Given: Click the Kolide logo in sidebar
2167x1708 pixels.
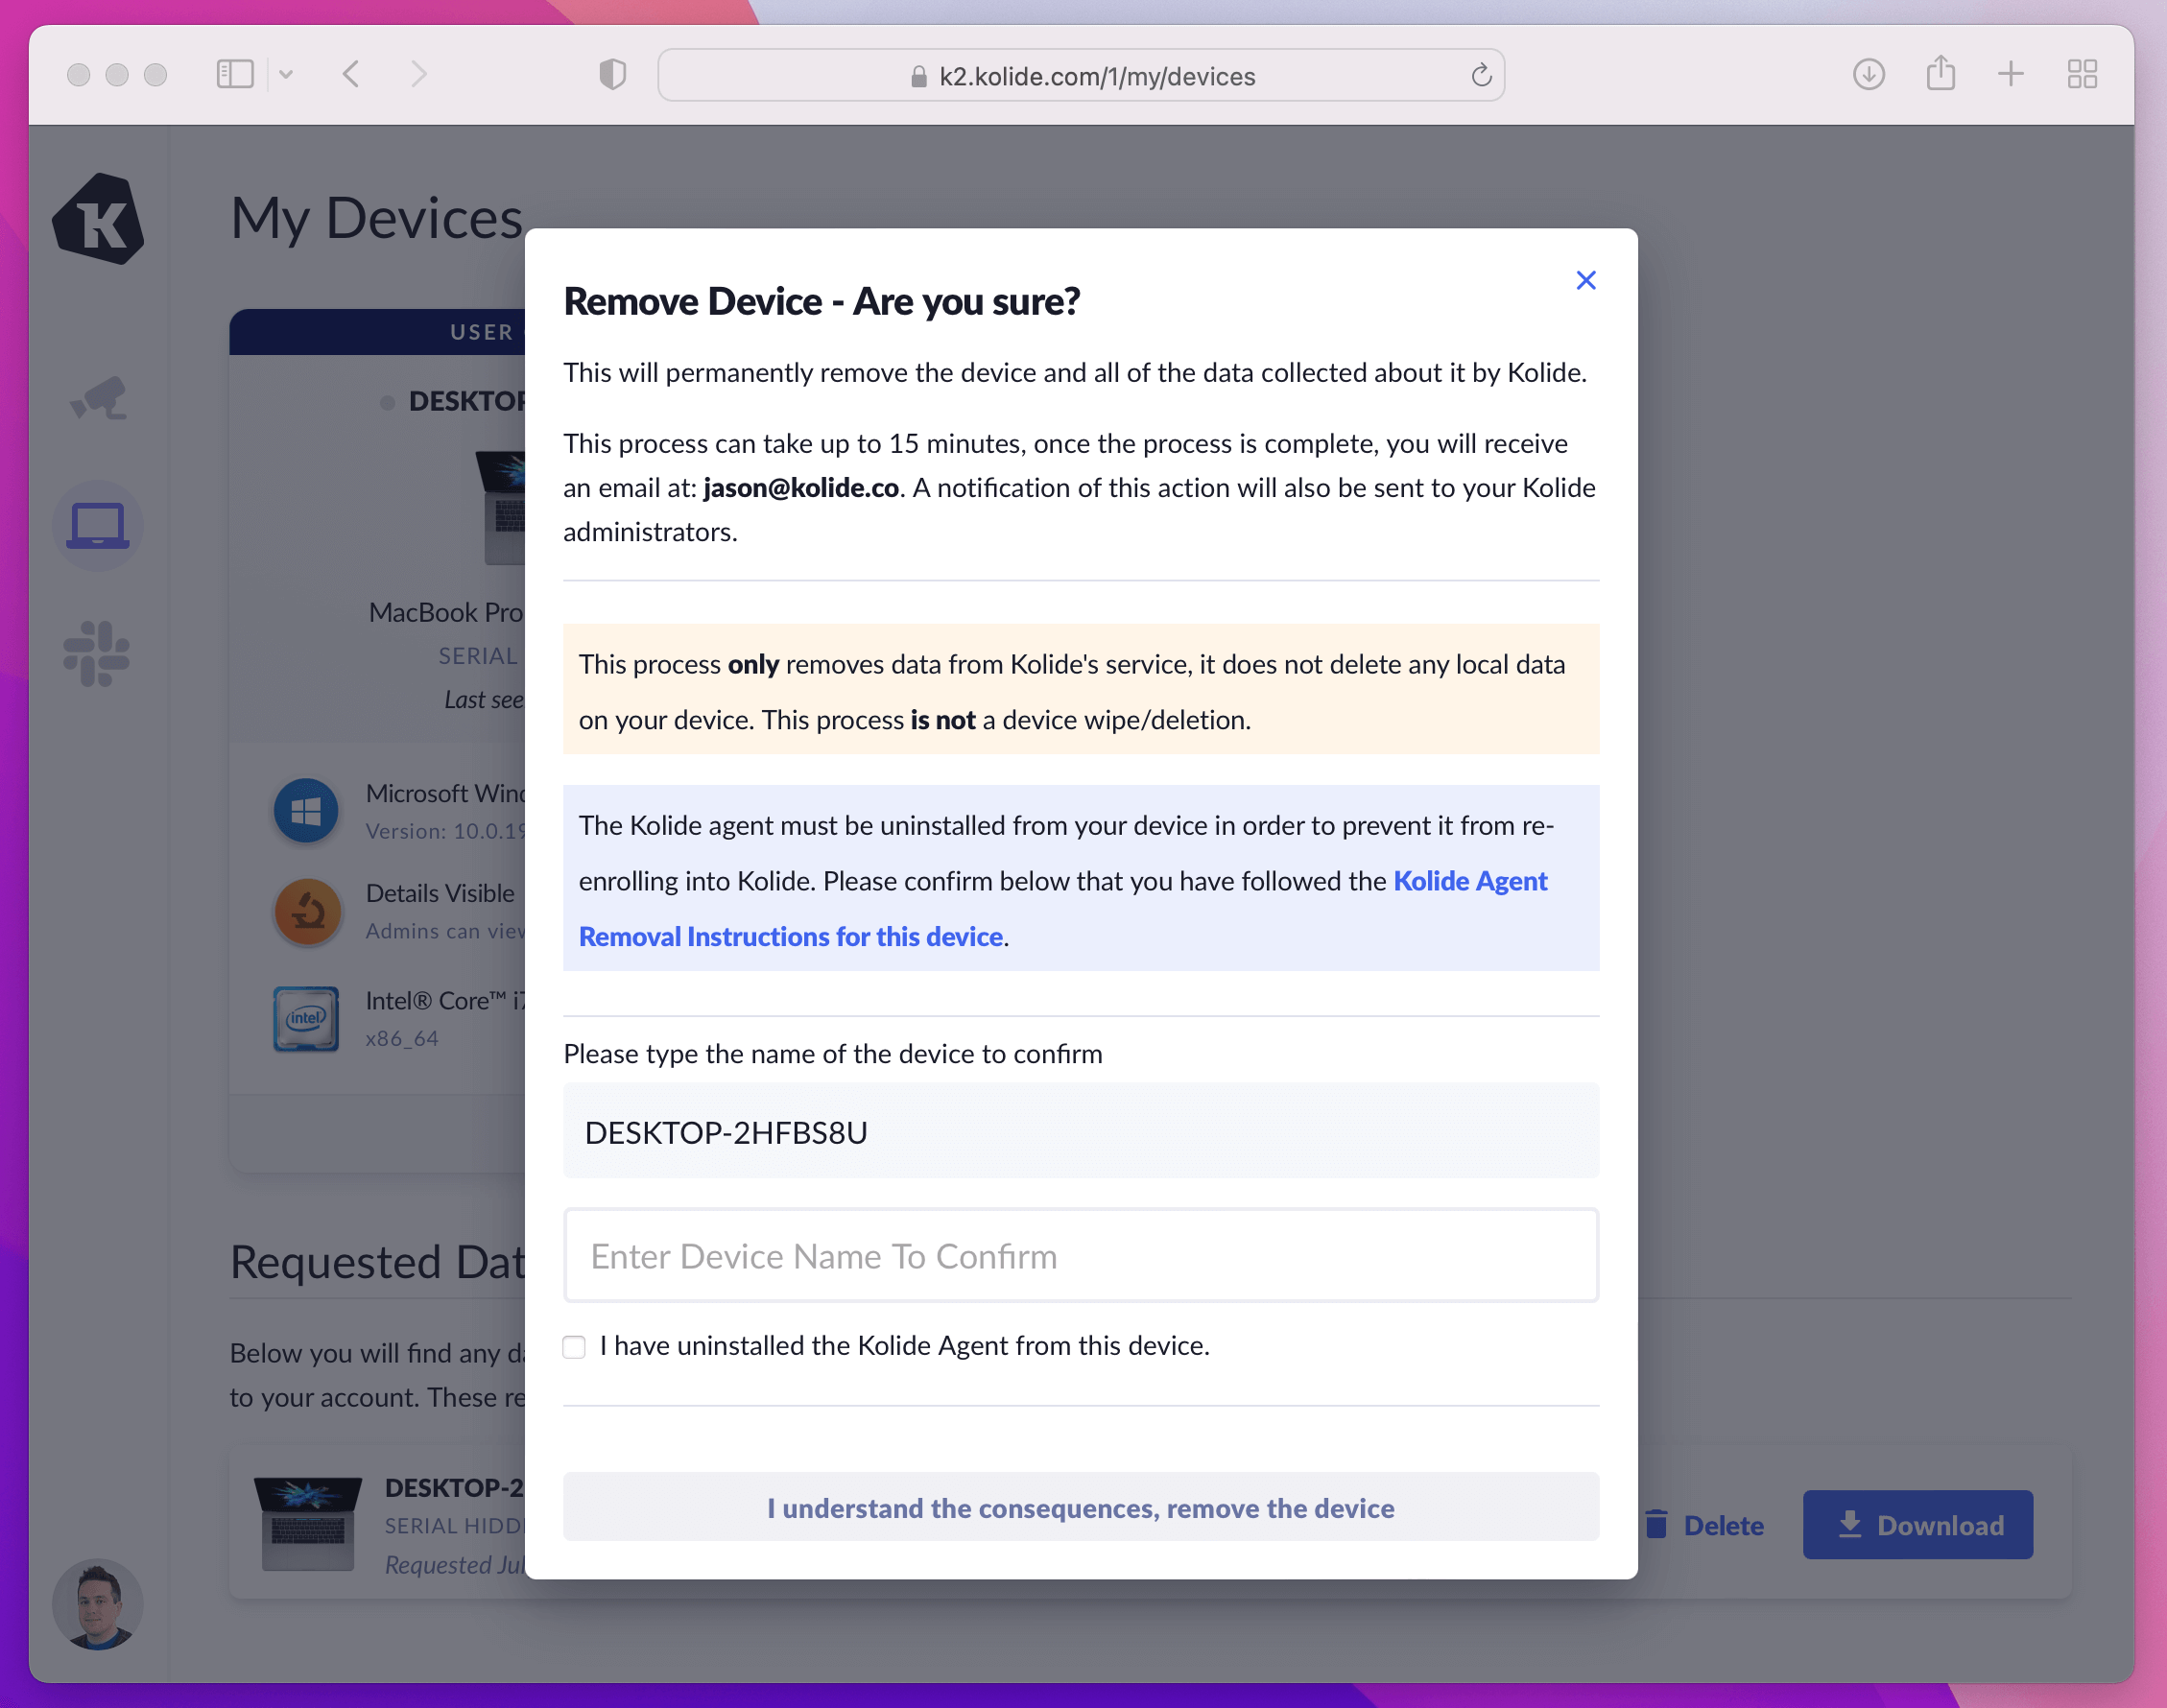Looking at the screenshot, I should pyautogui.click(x=98, y=219).
